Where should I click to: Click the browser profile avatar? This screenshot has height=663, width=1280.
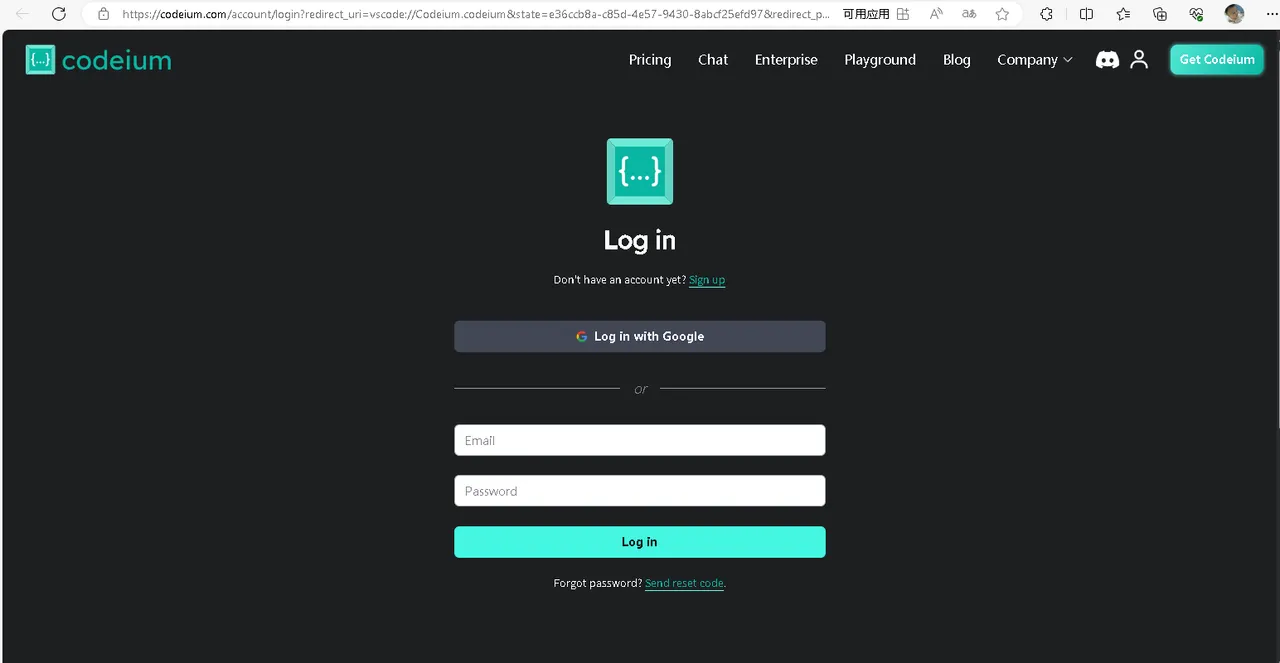point(1235,14)
